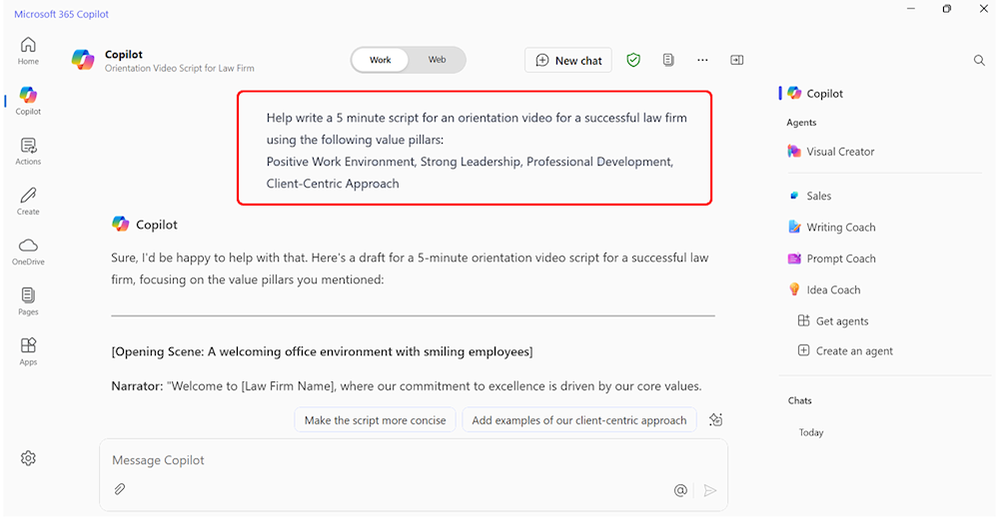The height and width of the screenshot is (521, 999).
Task: Click the send arrow icon
Action: (710, 490)
